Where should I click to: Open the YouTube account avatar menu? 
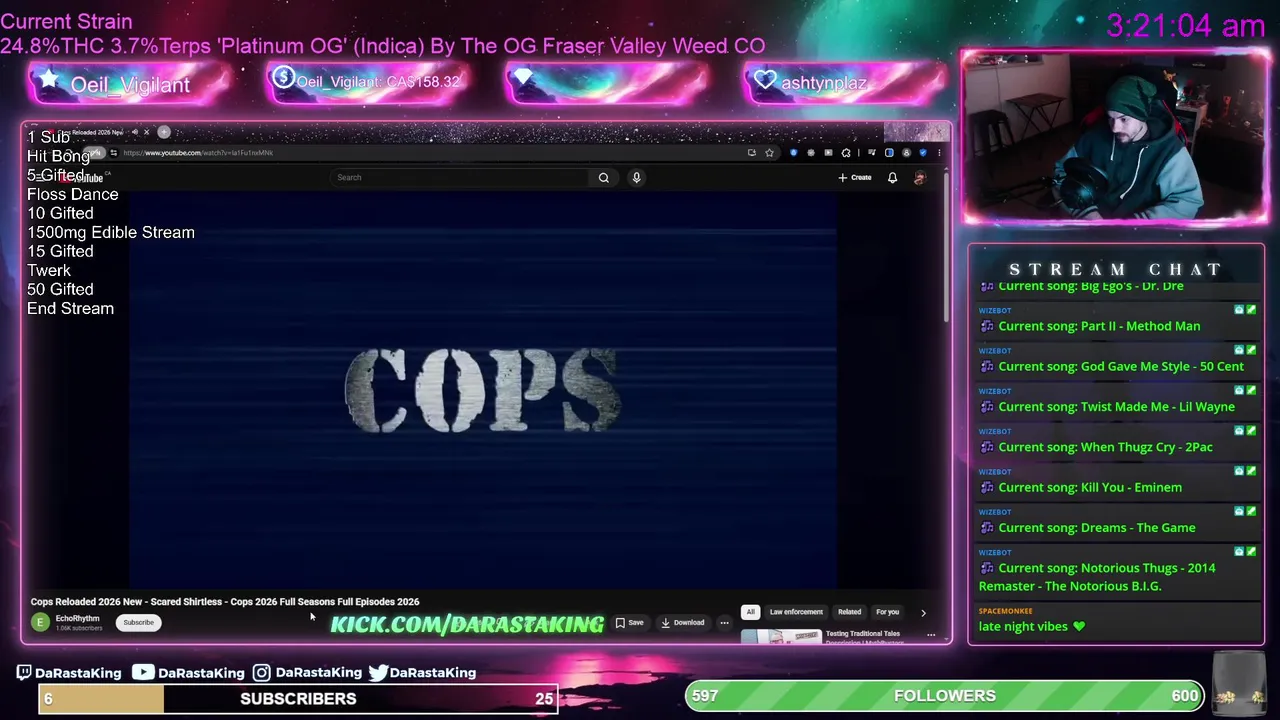[x=920, y=177]
